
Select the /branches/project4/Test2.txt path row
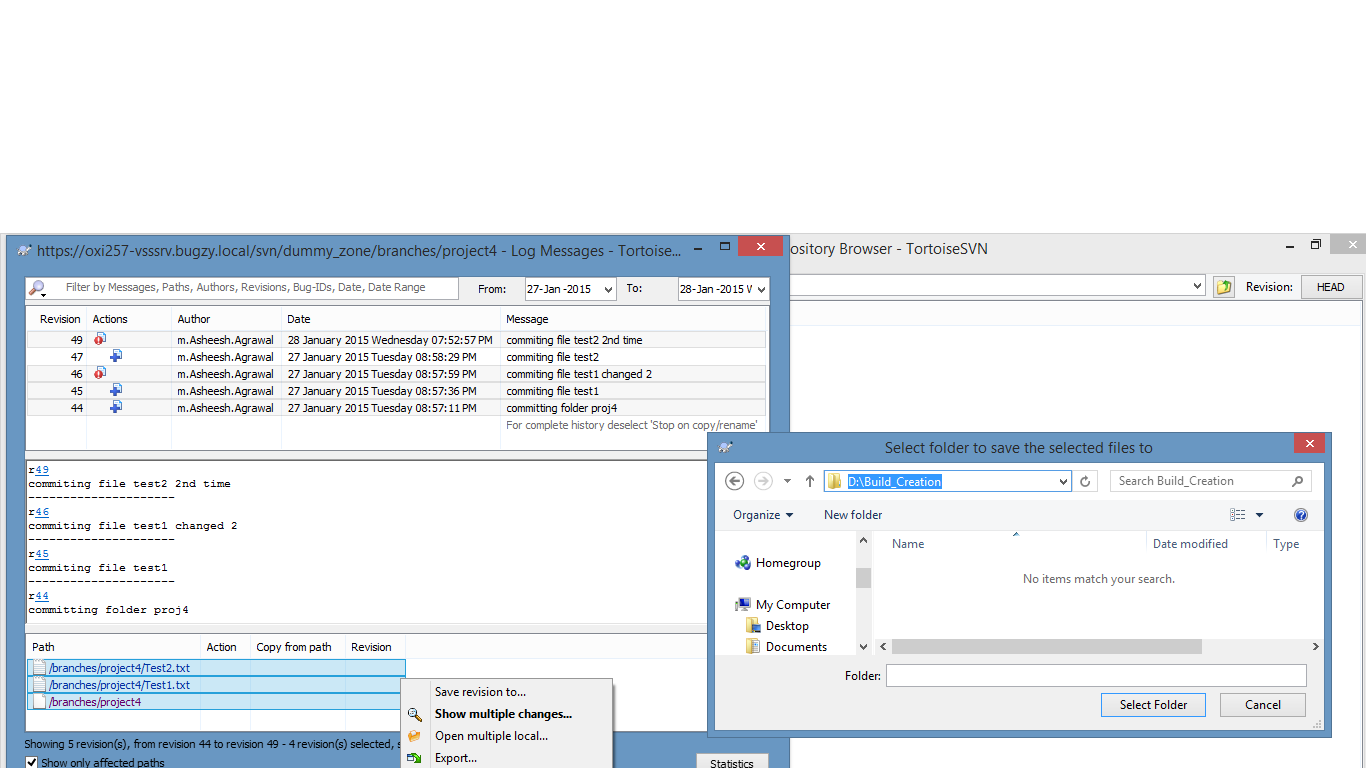click(x=217, y=668)
